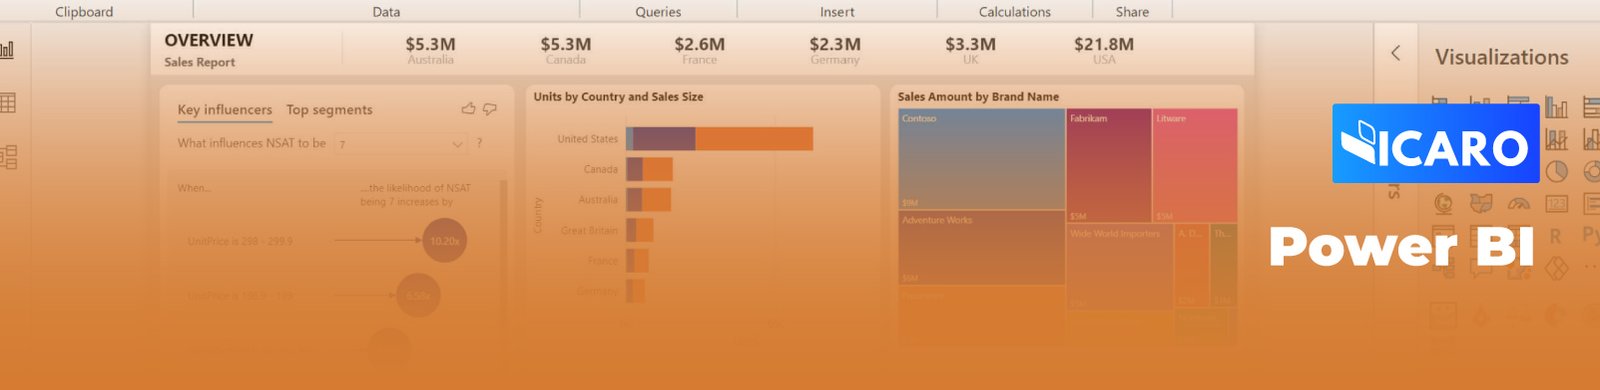Select the $5.3M Canada card
This screenshot has width=1600, height=390.
pyautogui.click(x=566, y=50)
